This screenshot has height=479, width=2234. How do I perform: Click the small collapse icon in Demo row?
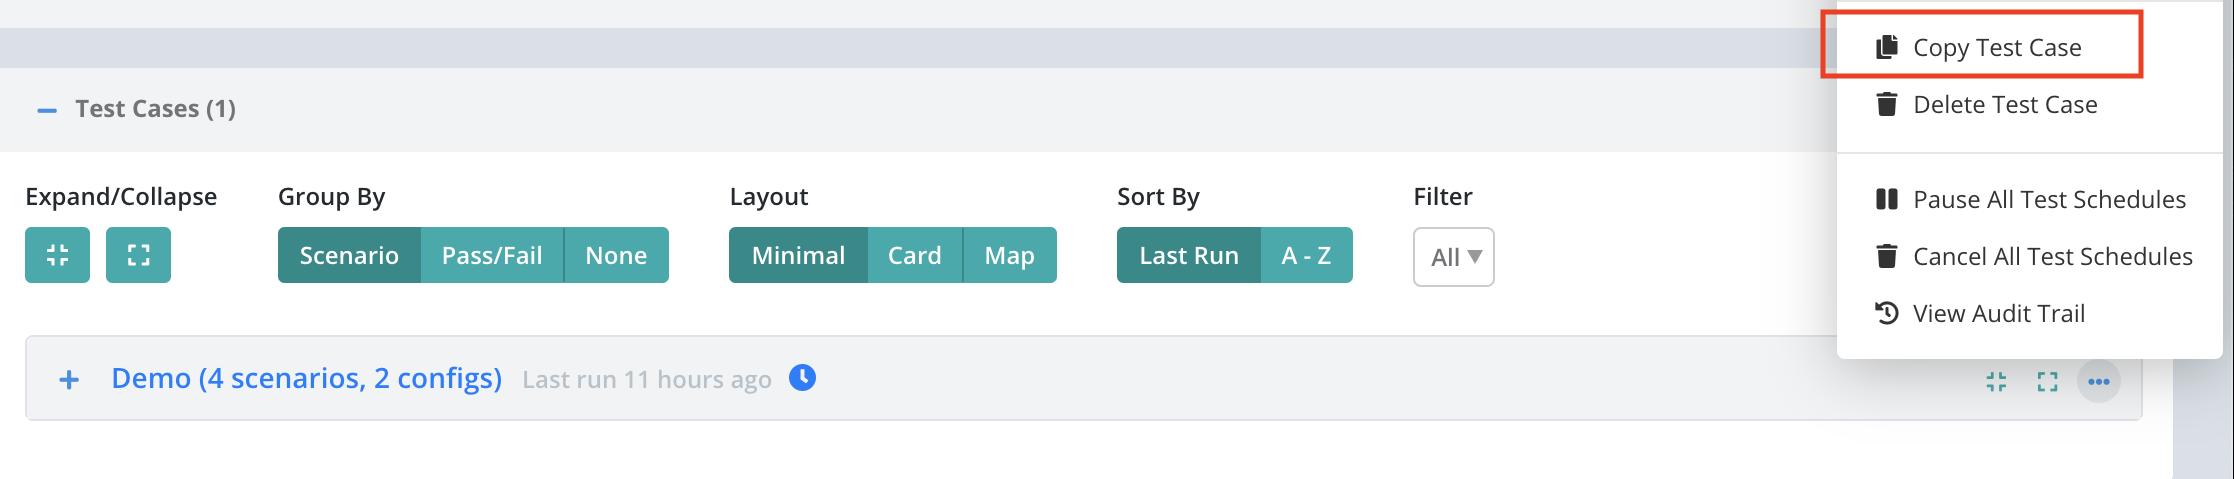pos(1996,381)
